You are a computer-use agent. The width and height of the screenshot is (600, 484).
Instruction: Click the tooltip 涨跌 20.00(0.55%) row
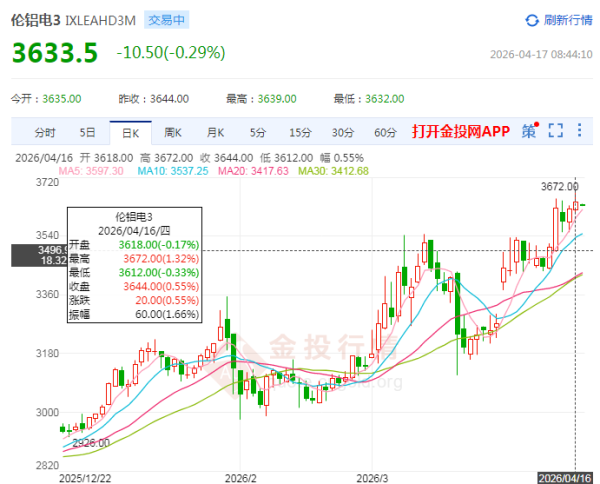pos(134,300)
